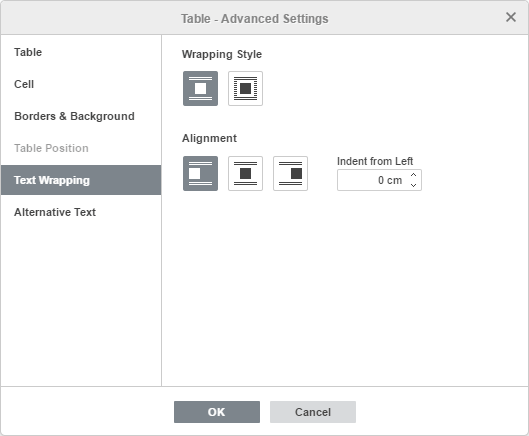
Task: Switch to Borders & Background tab
Action: coord(81,116)
